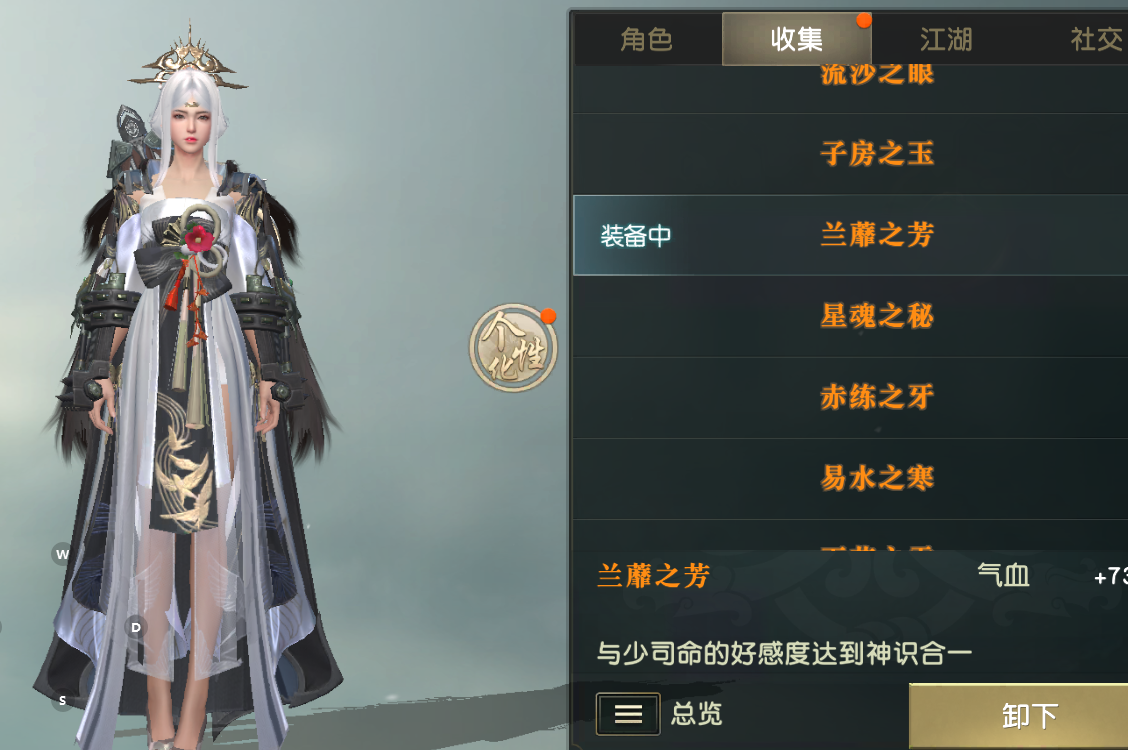Pick 易水之寒 in the collection list
The height and width of the screenshot is (750, 1128).
(x=850, y=479)
